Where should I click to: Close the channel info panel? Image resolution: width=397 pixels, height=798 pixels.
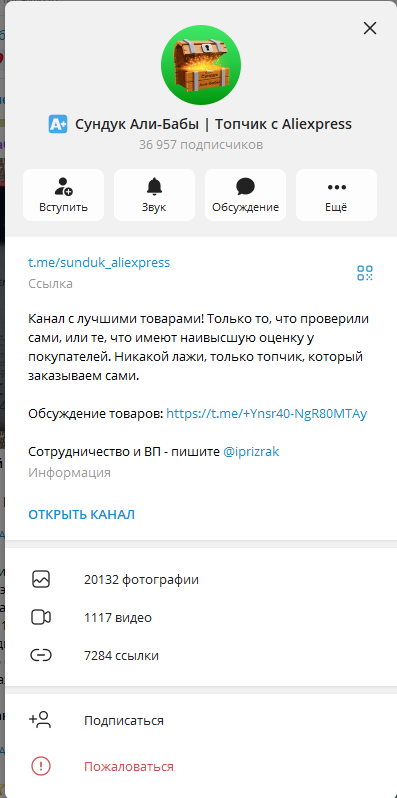pyautogui.click(x=370, y=28)
